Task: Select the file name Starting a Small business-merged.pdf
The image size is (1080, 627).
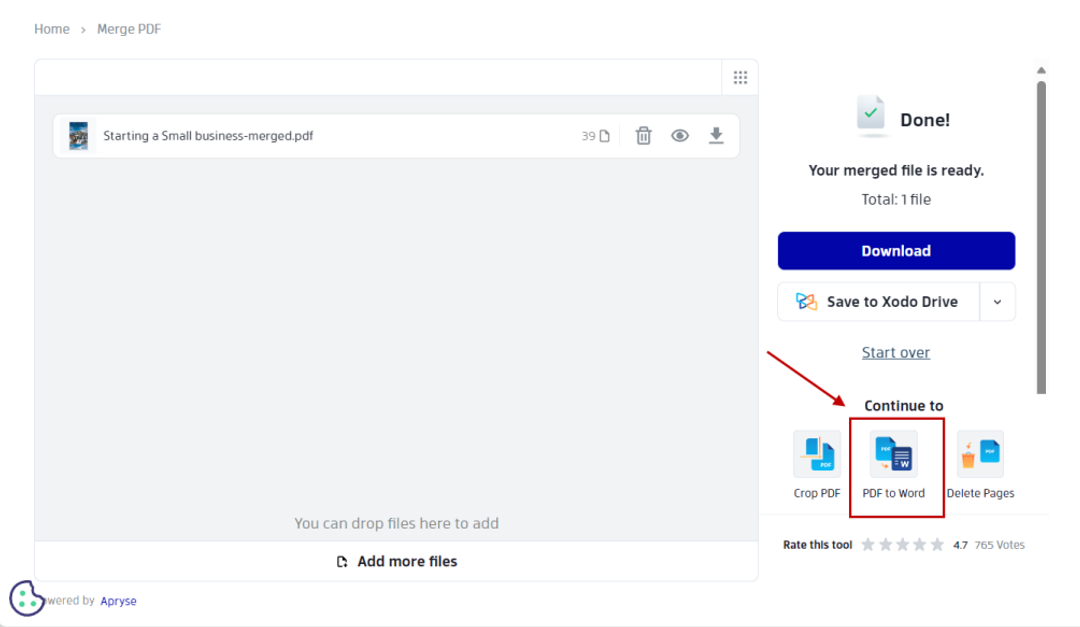Action: [208, 136]
